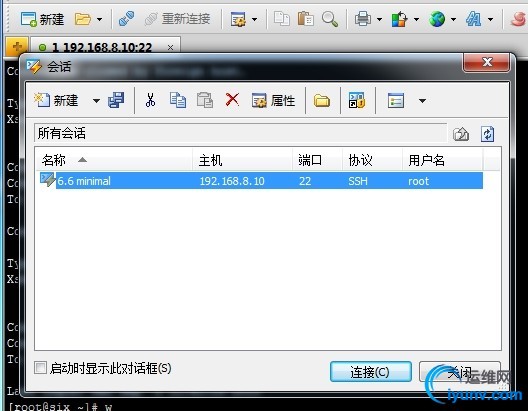Viewport: 528px width, 411px height.
Task: Click the SSH protocol cell
Action: click(358, 181)
